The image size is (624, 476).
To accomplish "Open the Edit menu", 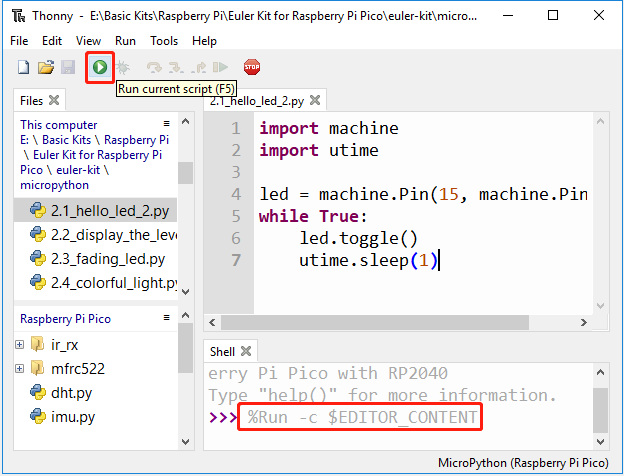I will (x=52, y=41).
